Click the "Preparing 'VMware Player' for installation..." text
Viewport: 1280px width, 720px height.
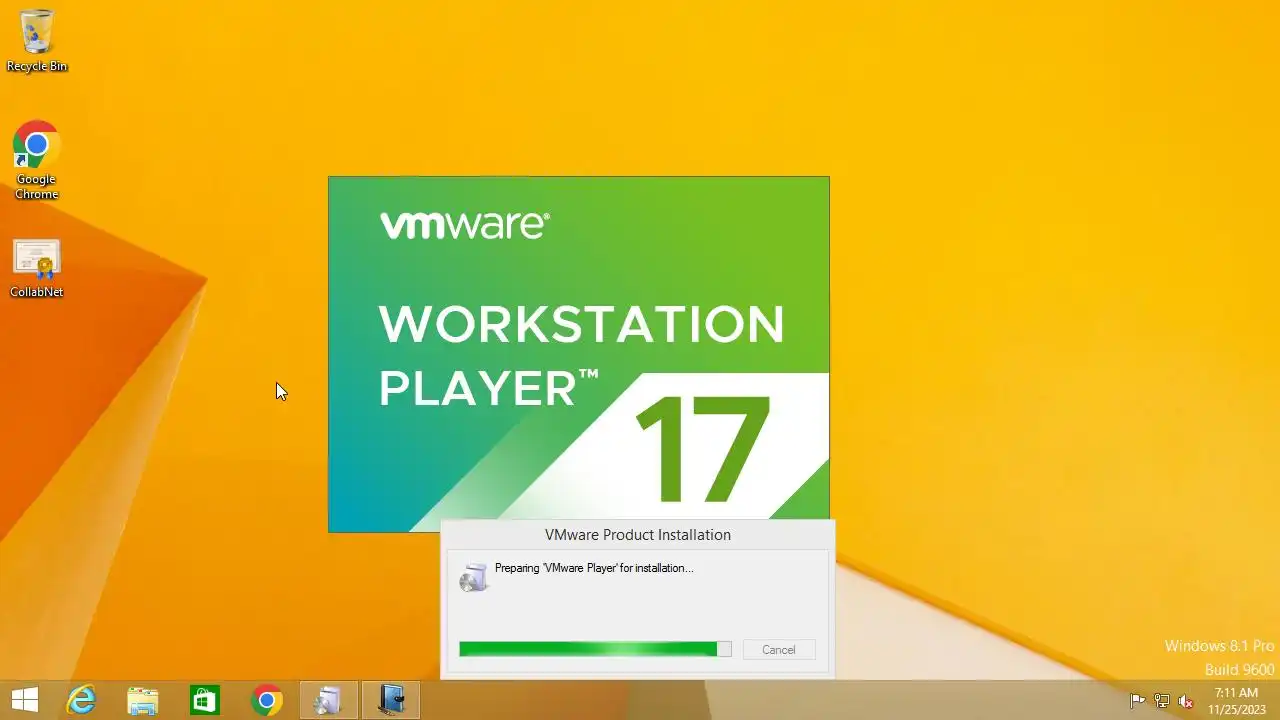click(x=594, y=568)
